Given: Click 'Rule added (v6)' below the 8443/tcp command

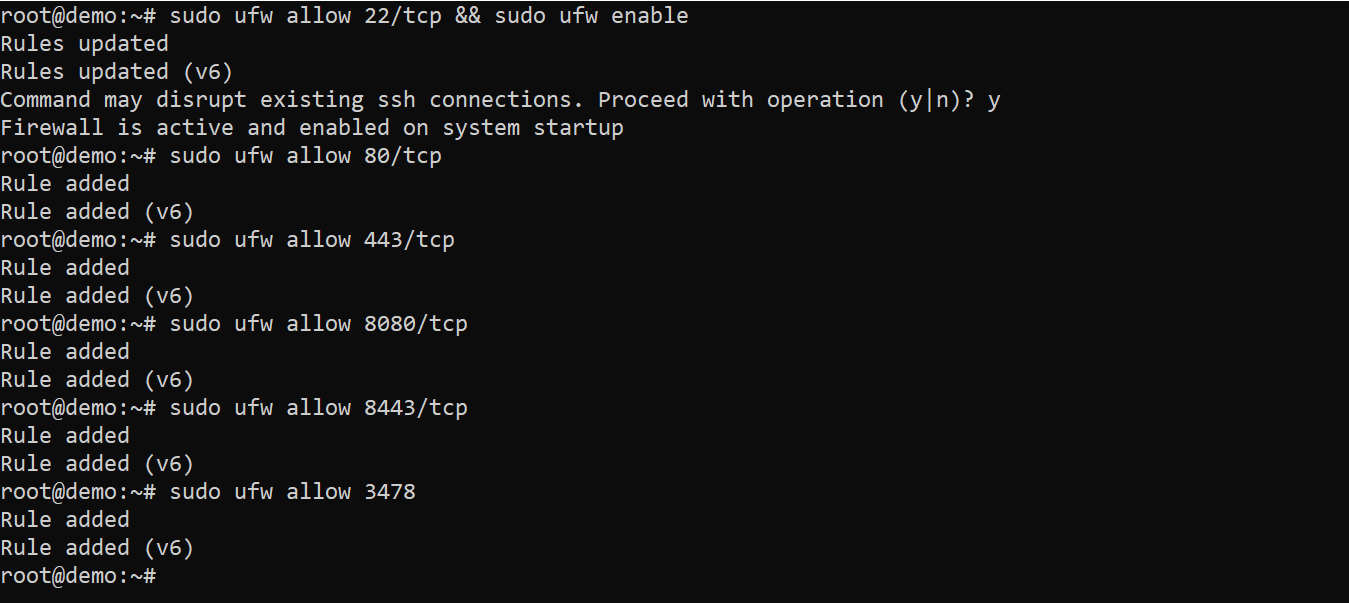Looking at the screenshot, I should coord(97,464).
